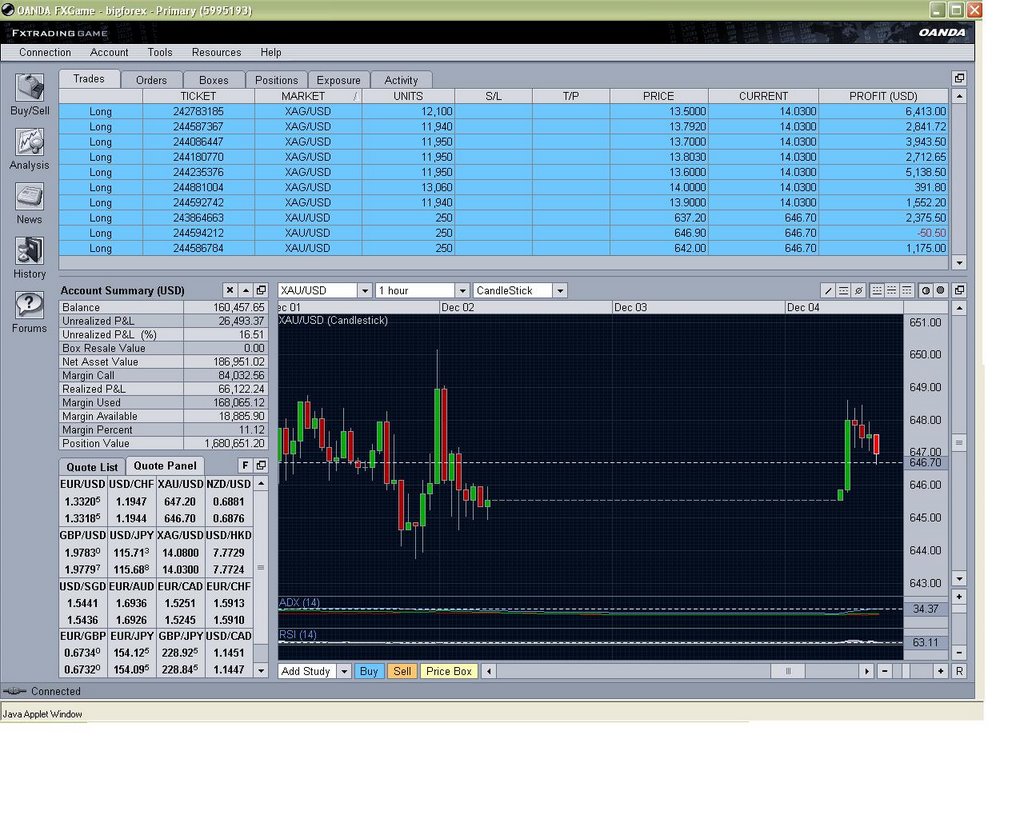Open the 1 hour timeframe dropdown
This screenshot has height=819, width=1024.
click(462, 291)
